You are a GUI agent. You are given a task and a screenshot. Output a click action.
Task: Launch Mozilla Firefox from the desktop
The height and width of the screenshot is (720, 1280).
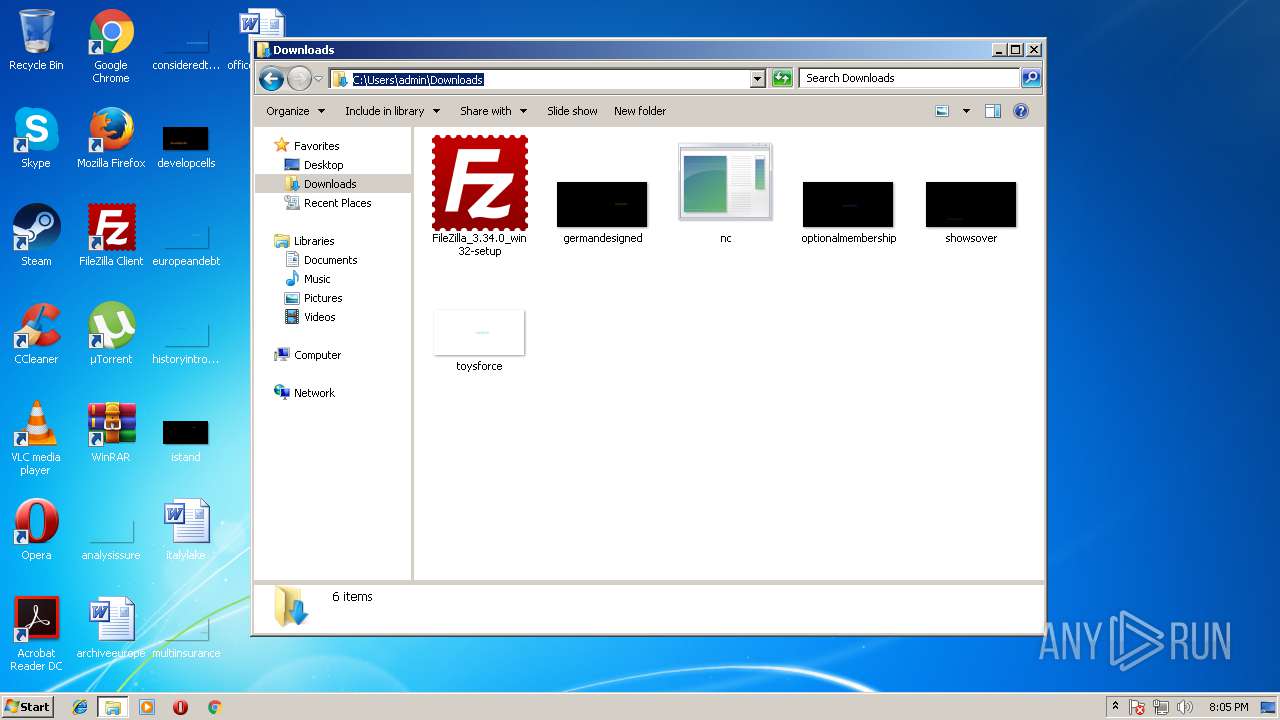[x=111, y=138]
